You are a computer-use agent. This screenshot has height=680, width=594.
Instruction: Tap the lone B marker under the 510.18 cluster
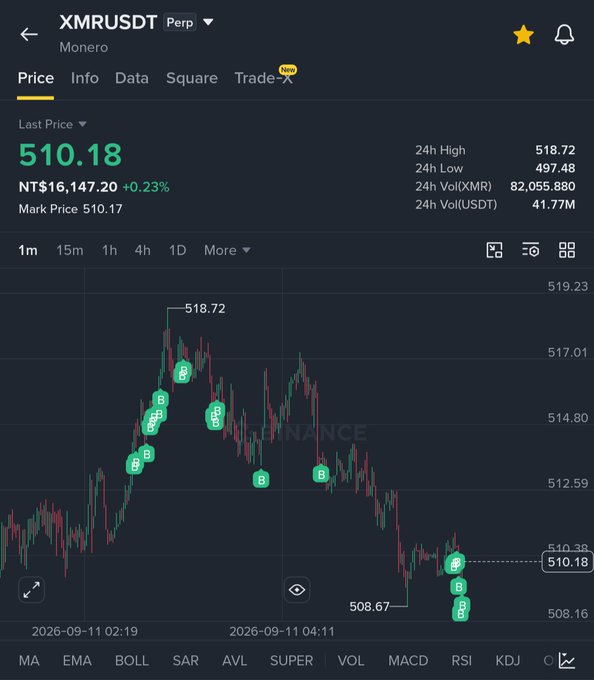(458, 587)
